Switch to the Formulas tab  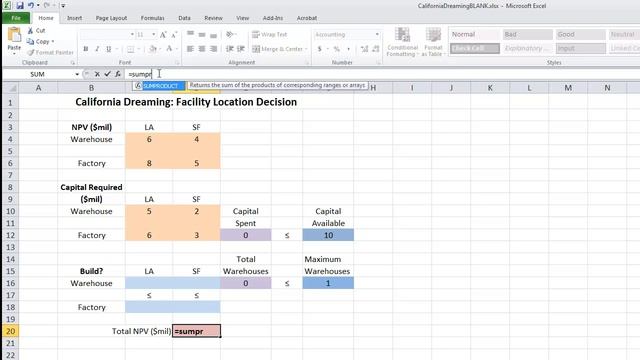coord(152,18)
